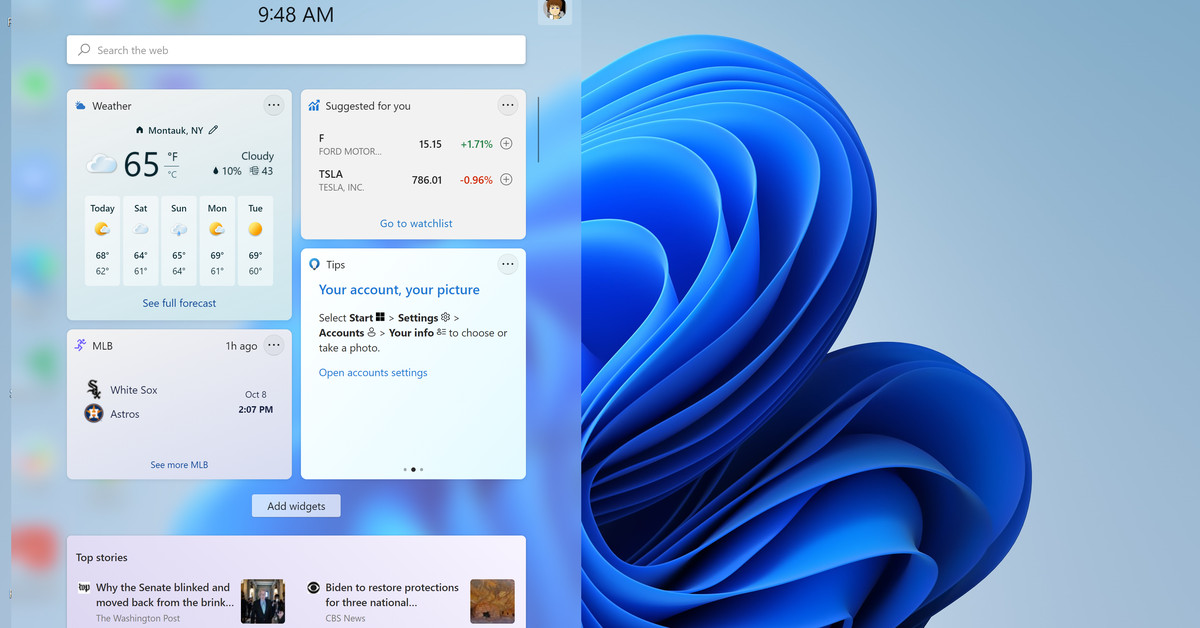Select the middle Tips page dot
Image resolution: width=1200 pixels, height=628 pixels.
click(x=413, y=469)
